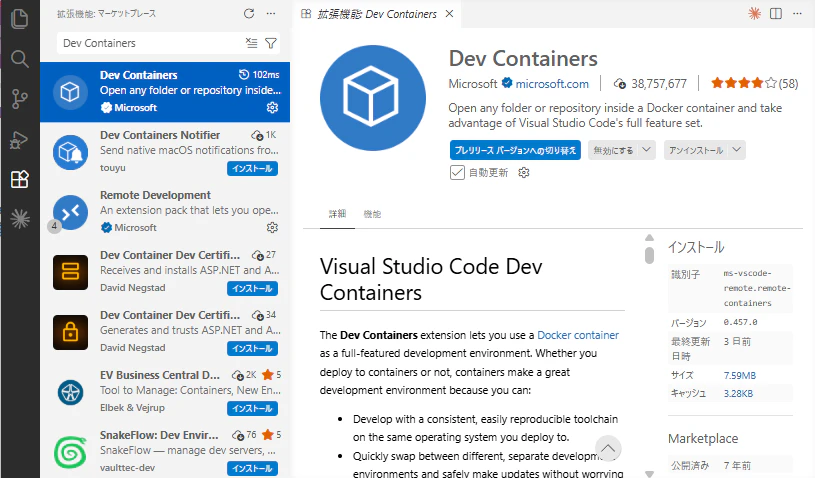The image size is (815, 478).
Task: Install Dev Containers Notifier extension
Action: [x=252, y=168]
